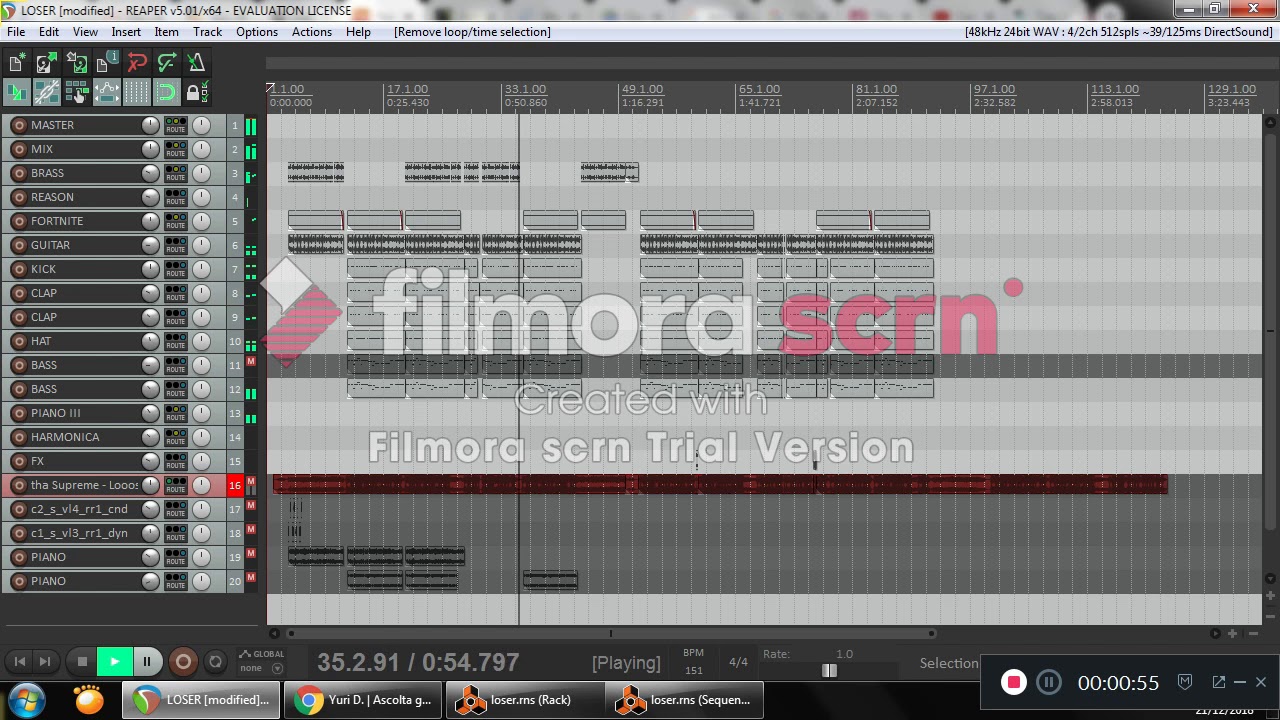The image size is (1280, 720).
Task: Click the green Play transport button
Action: pos(114,662)
